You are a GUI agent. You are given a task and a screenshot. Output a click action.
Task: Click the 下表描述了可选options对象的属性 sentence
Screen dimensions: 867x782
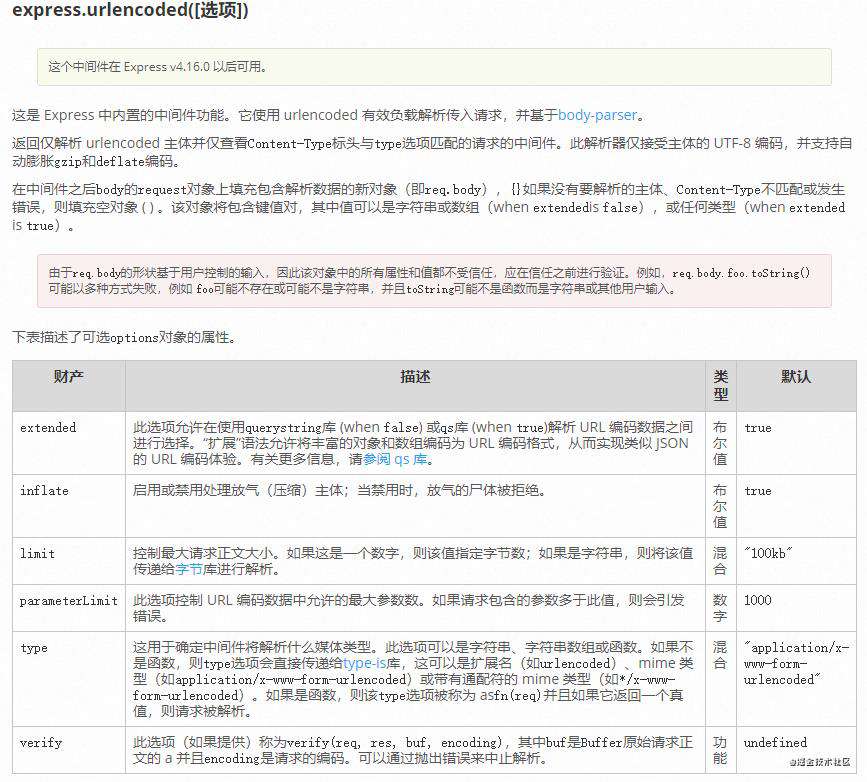click(124, 337)
